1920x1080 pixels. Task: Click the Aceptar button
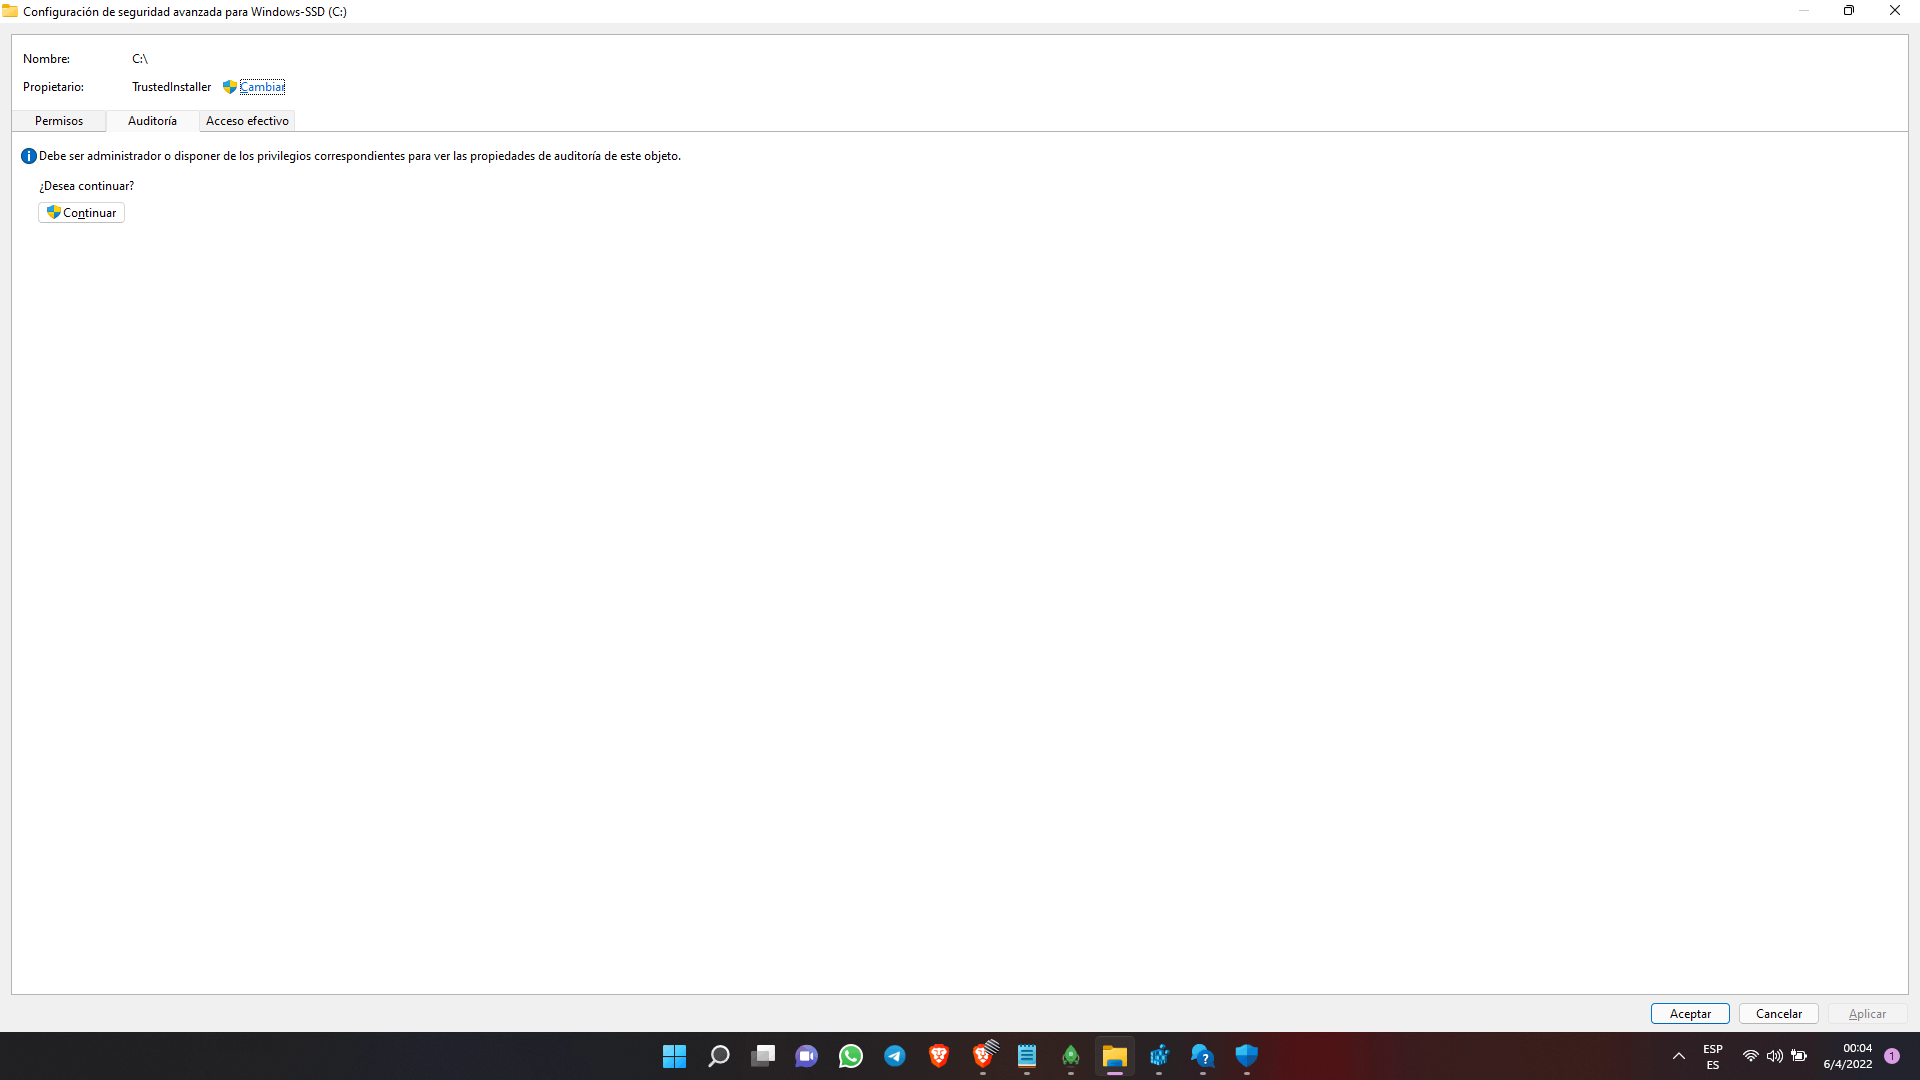pos(1690,1013)
